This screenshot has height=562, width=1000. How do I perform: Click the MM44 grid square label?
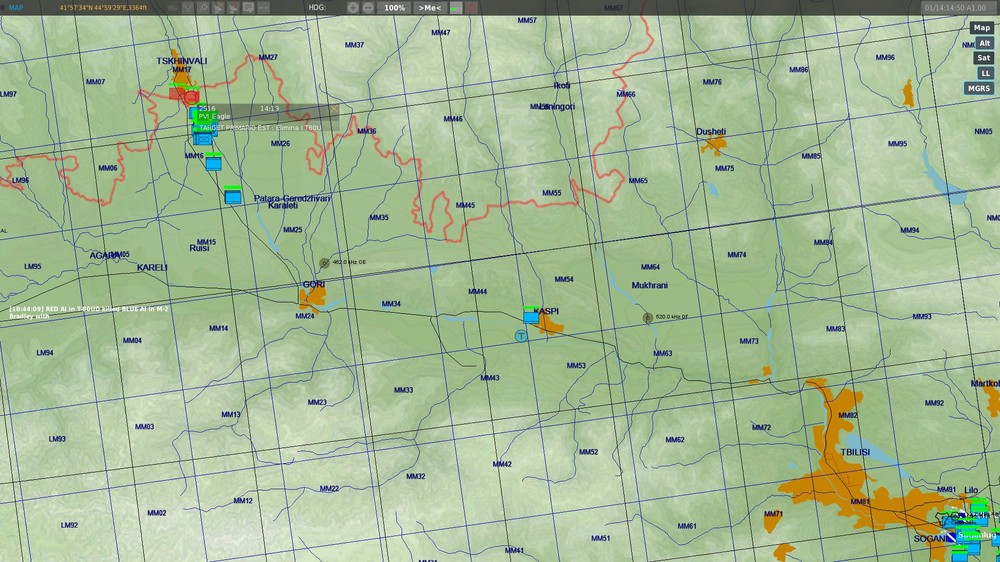click(x=477, y=292)
